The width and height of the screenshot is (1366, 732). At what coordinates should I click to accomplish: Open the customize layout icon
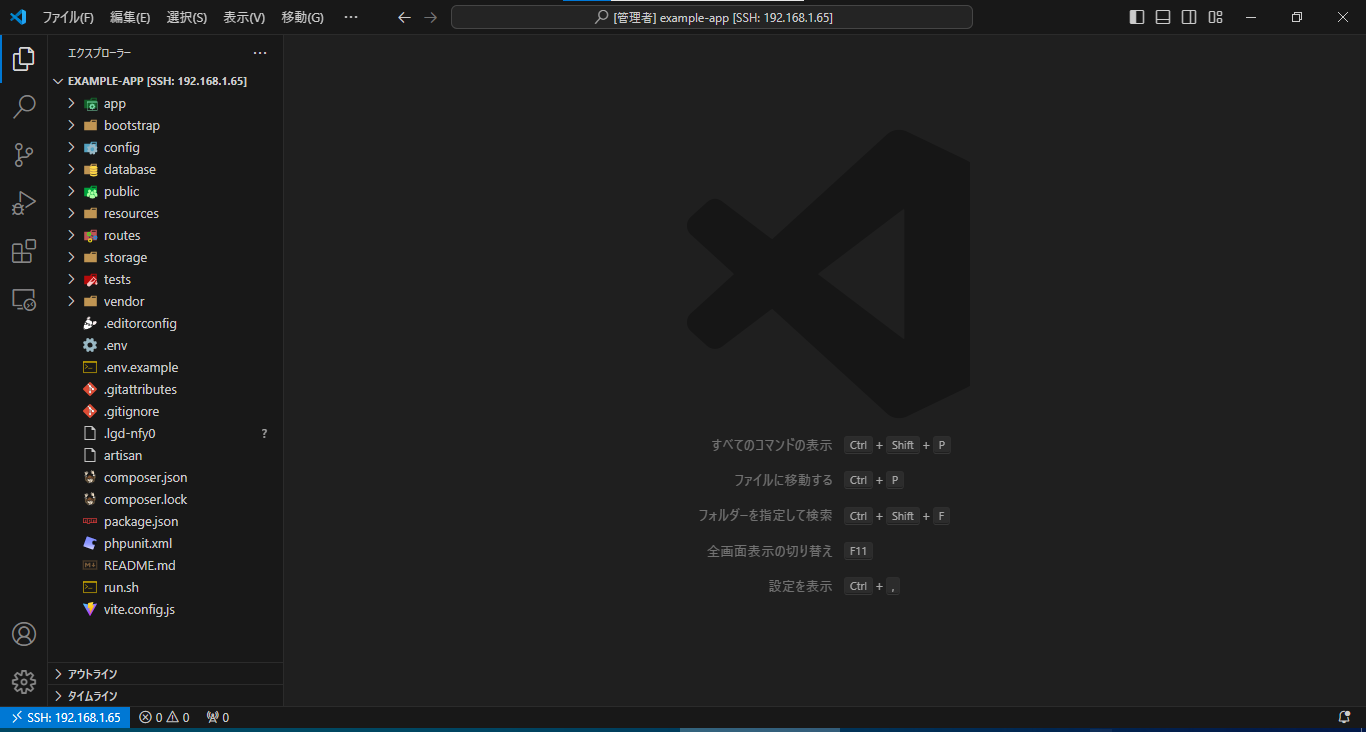(1215, 17)
